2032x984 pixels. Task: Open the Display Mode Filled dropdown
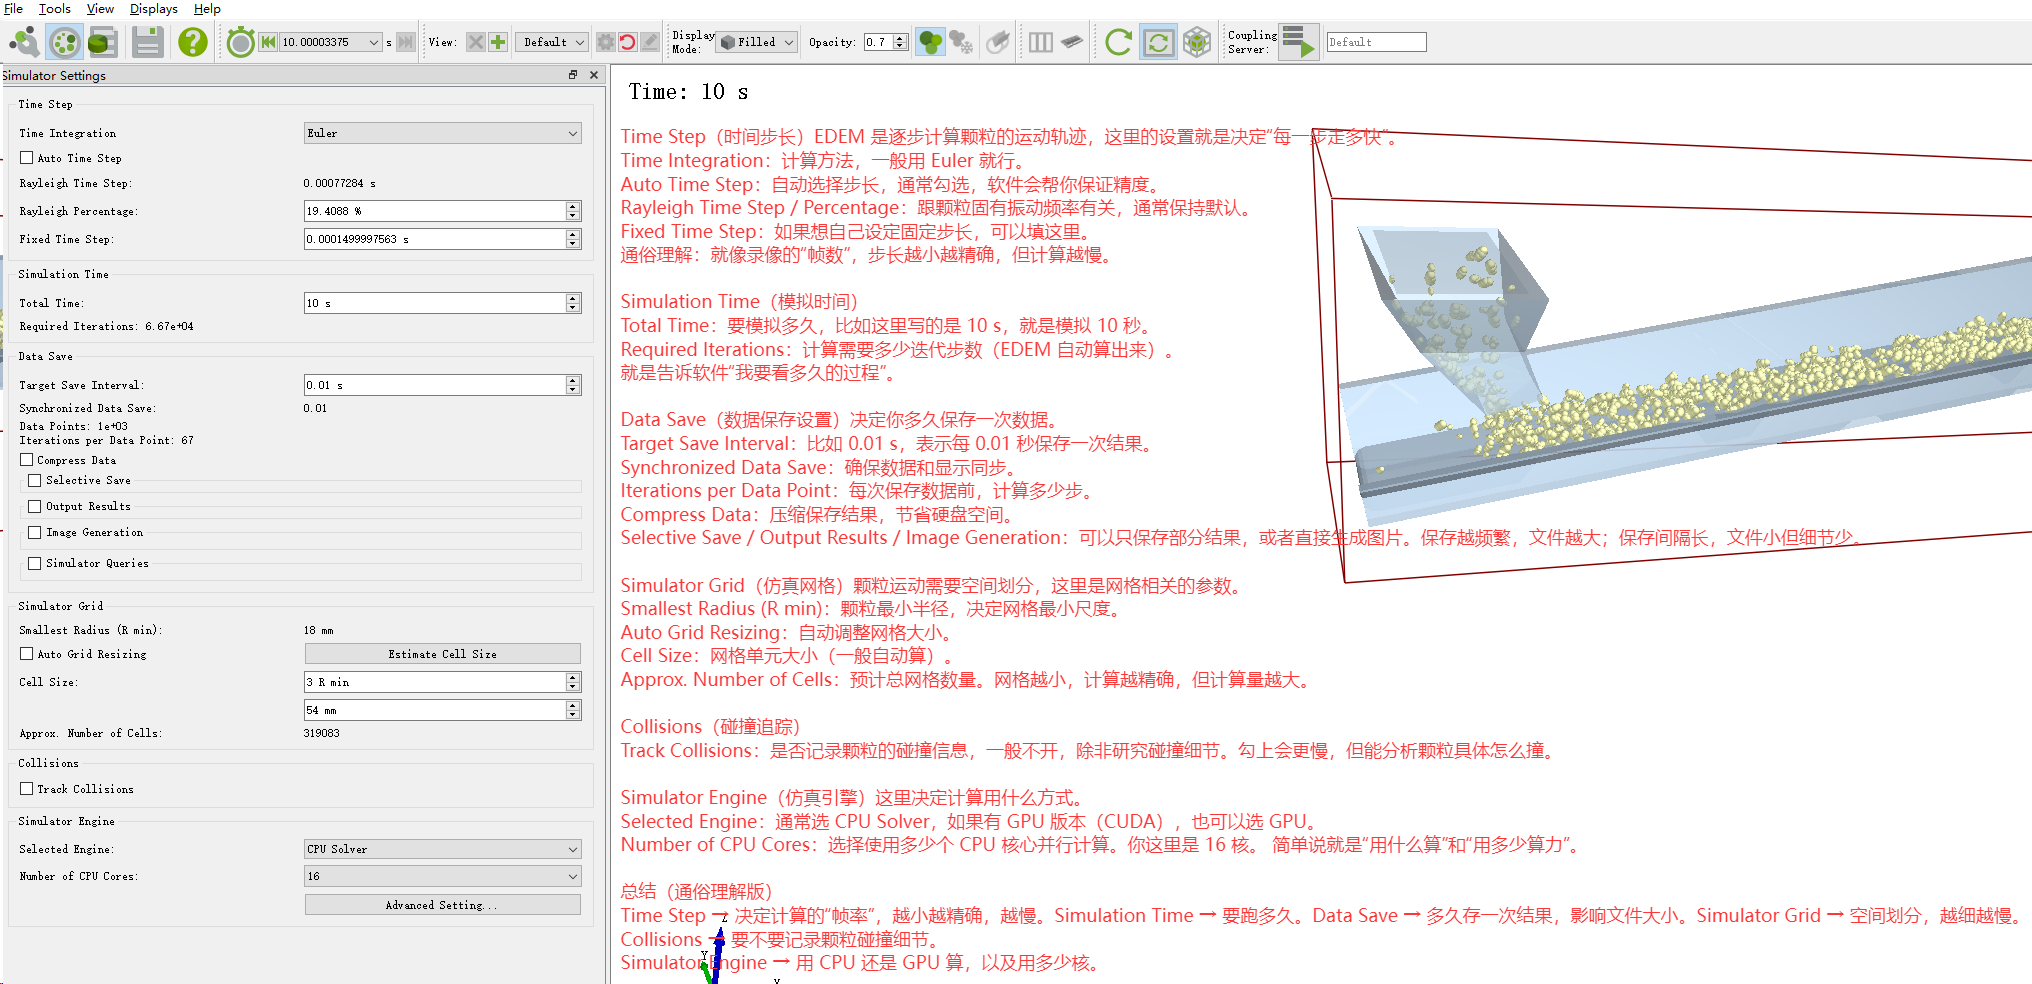coord(757,42)
